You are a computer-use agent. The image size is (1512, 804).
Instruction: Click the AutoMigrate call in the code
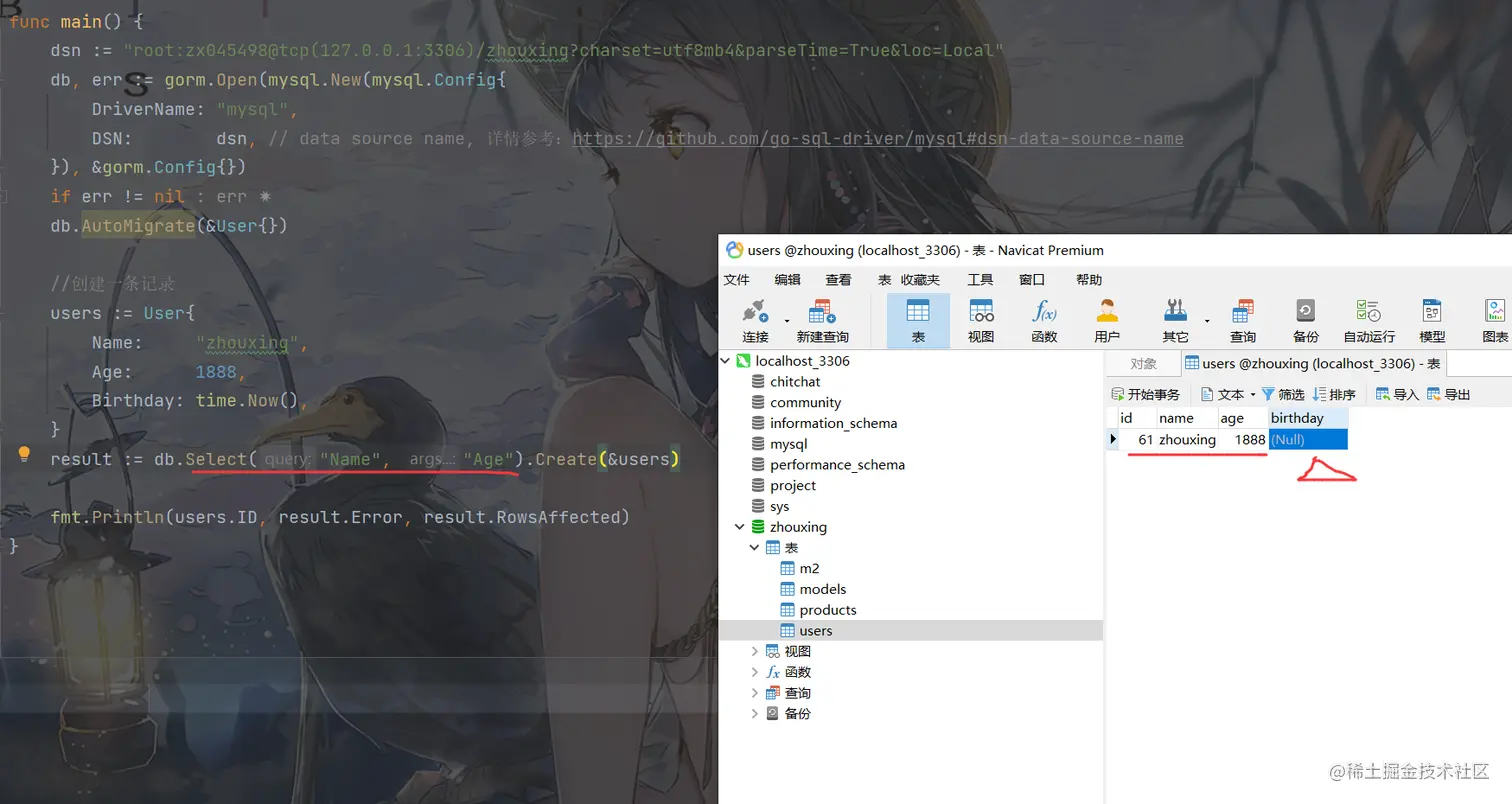[x=138, y=226]
